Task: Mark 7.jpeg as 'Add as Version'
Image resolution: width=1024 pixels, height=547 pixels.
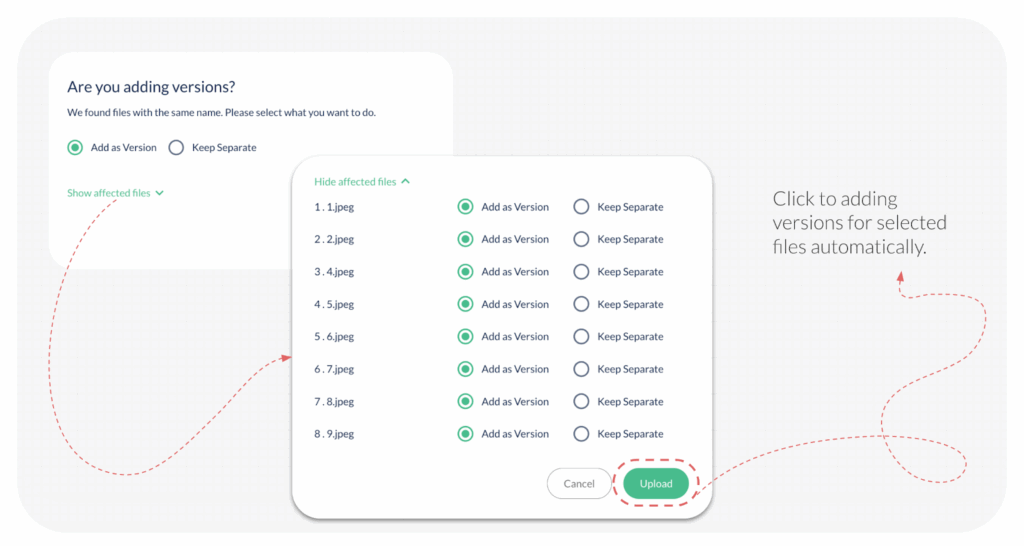Action: 465,370
